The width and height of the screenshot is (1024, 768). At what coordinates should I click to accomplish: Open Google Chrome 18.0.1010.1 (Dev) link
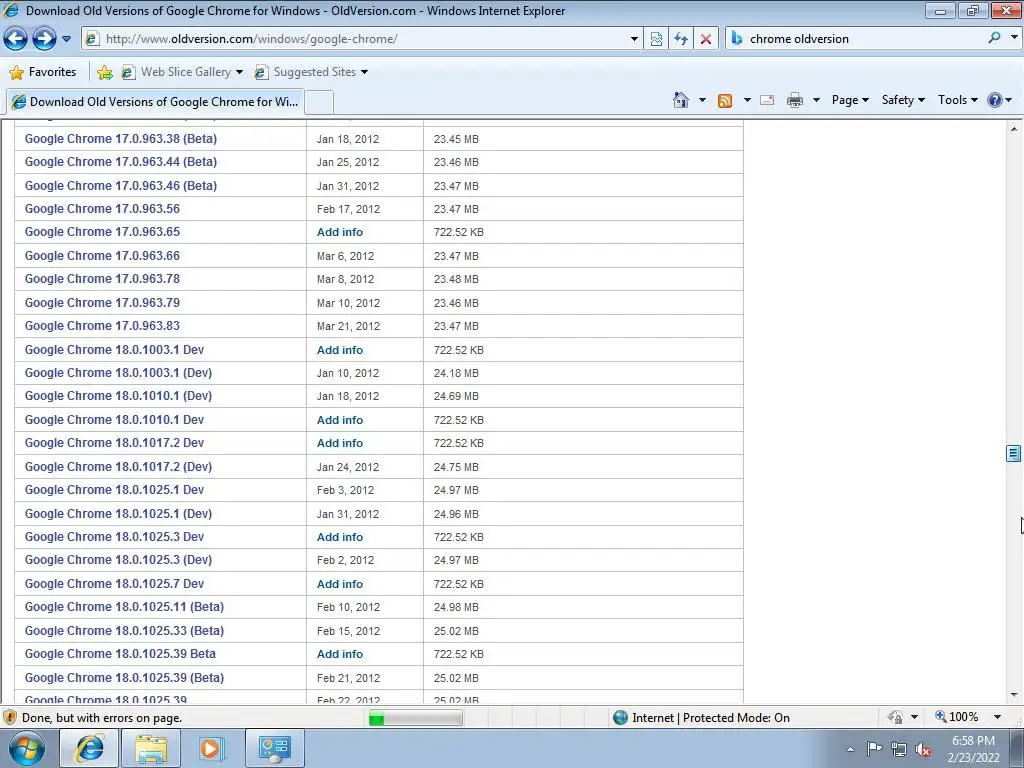(x=118, y=396)
